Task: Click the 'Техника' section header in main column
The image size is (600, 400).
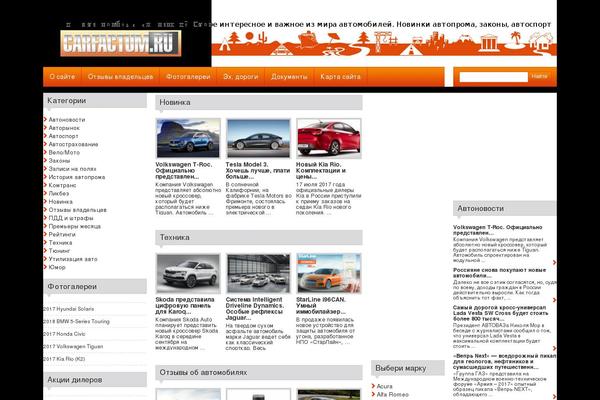Action: click(259, 238)
